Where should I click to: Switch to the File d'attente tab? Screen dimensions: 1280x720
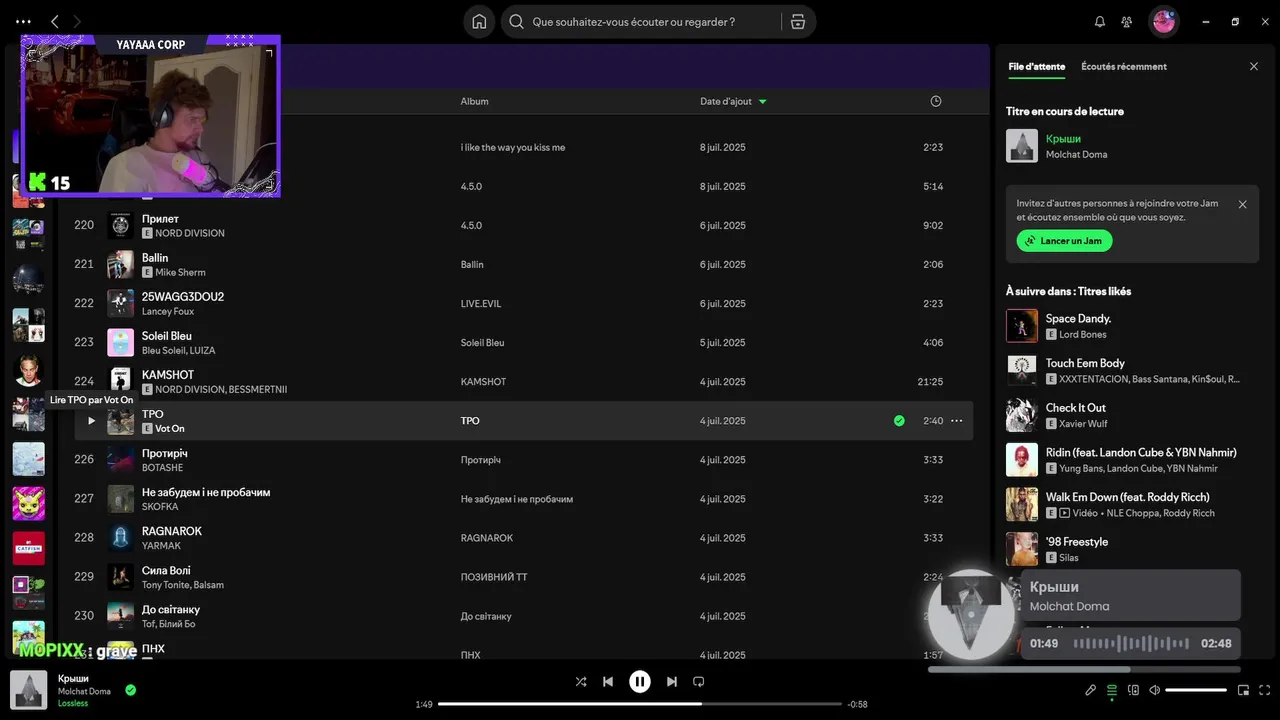click(1036, 66)
